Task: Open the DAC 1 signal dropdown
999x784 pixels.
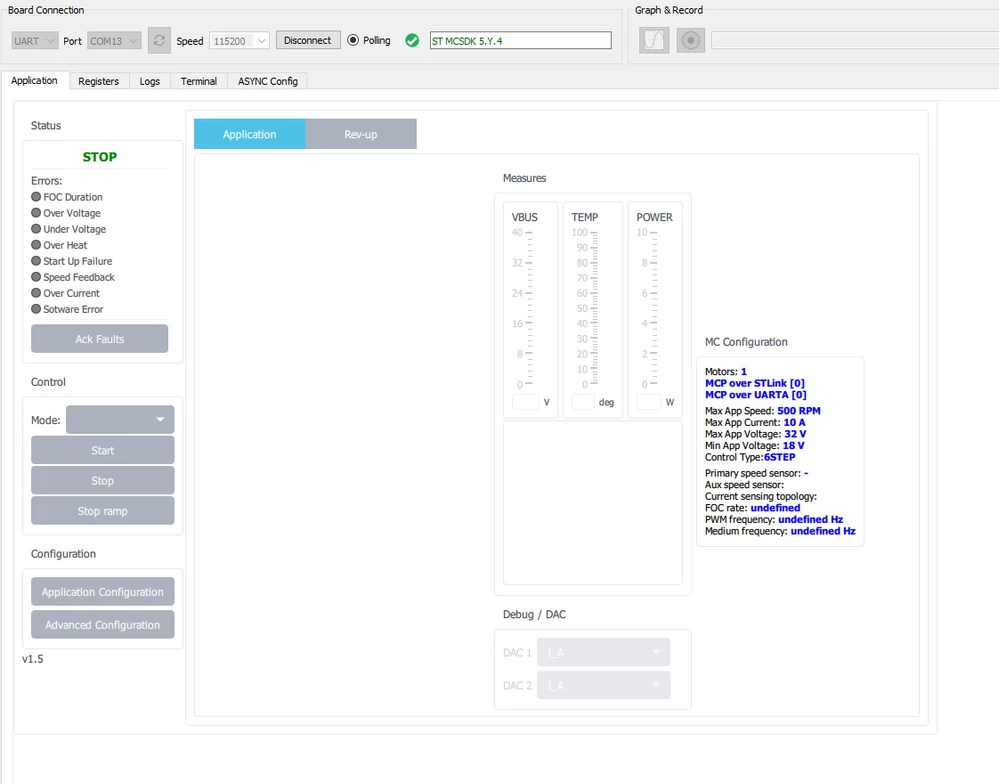Action: point(603,652)
